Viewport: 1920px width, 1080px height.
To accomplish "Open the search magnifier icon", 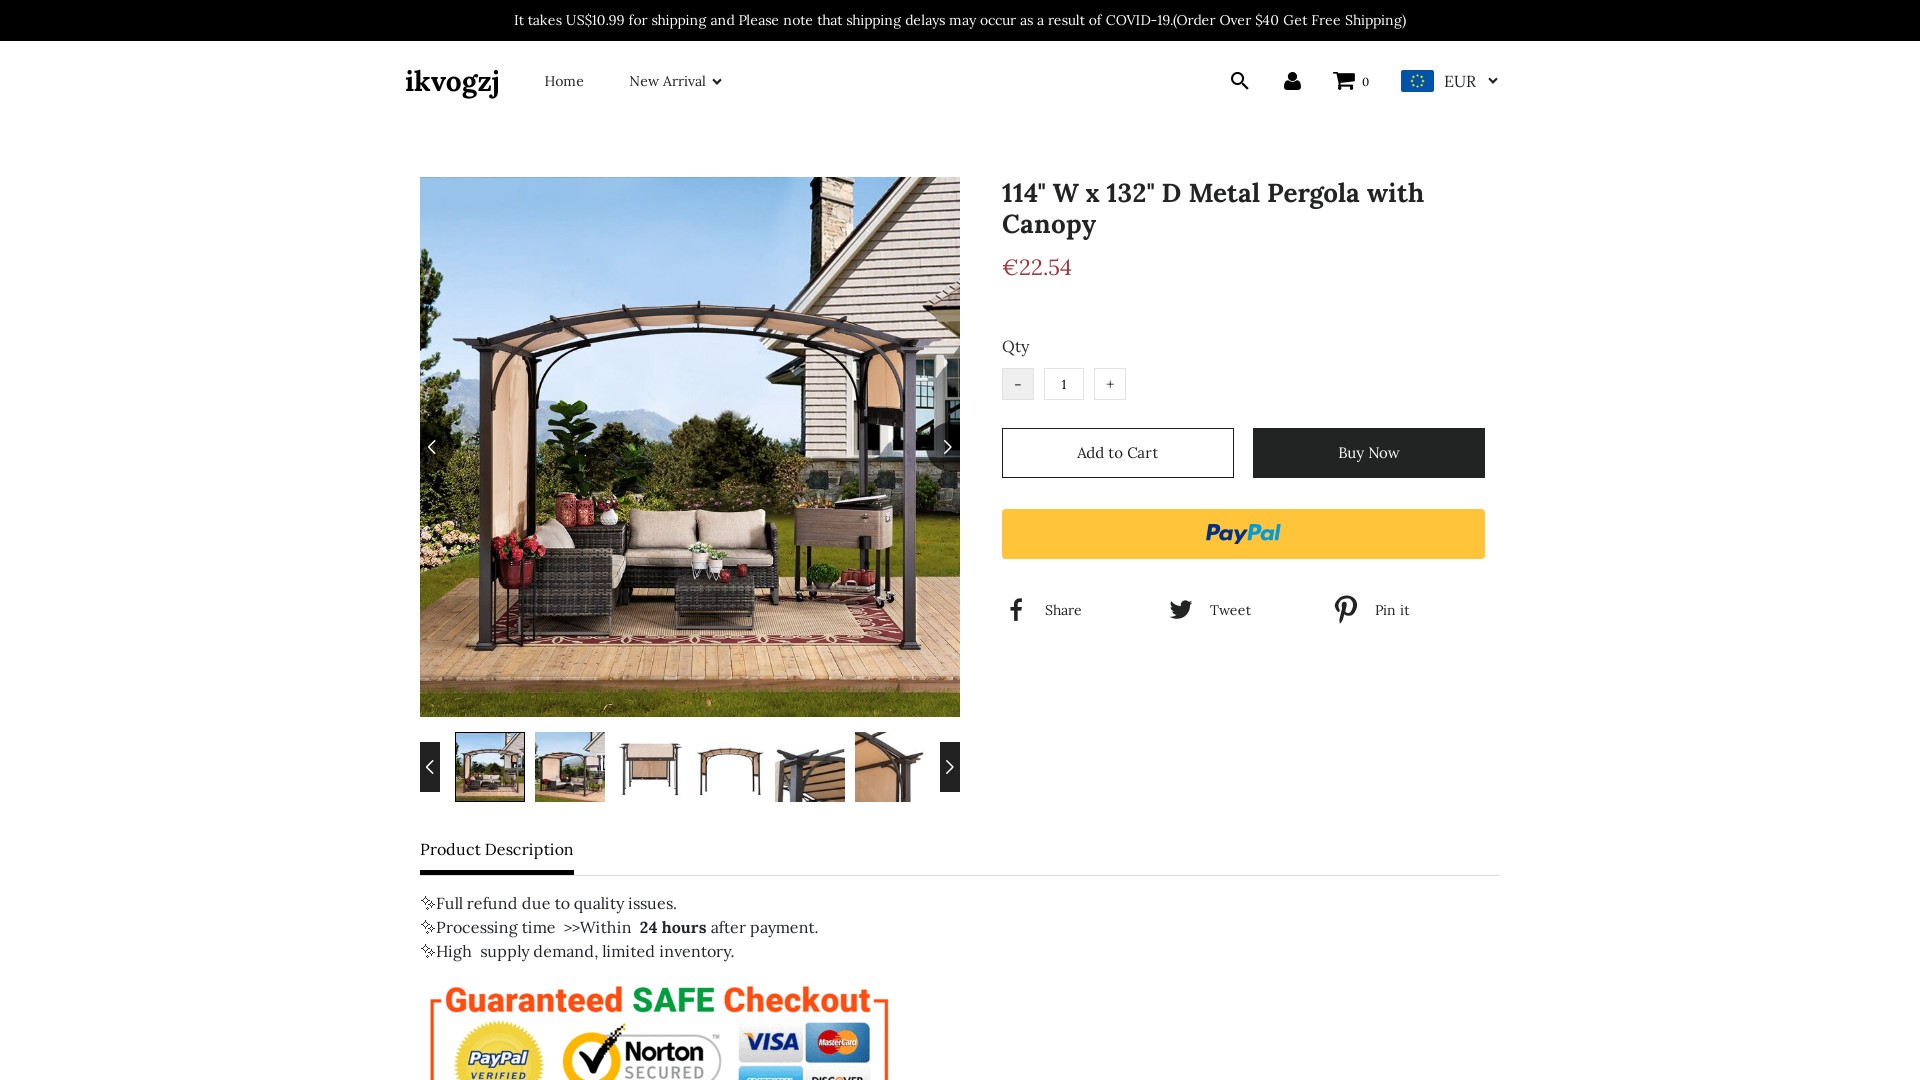I will point(1239,81).
